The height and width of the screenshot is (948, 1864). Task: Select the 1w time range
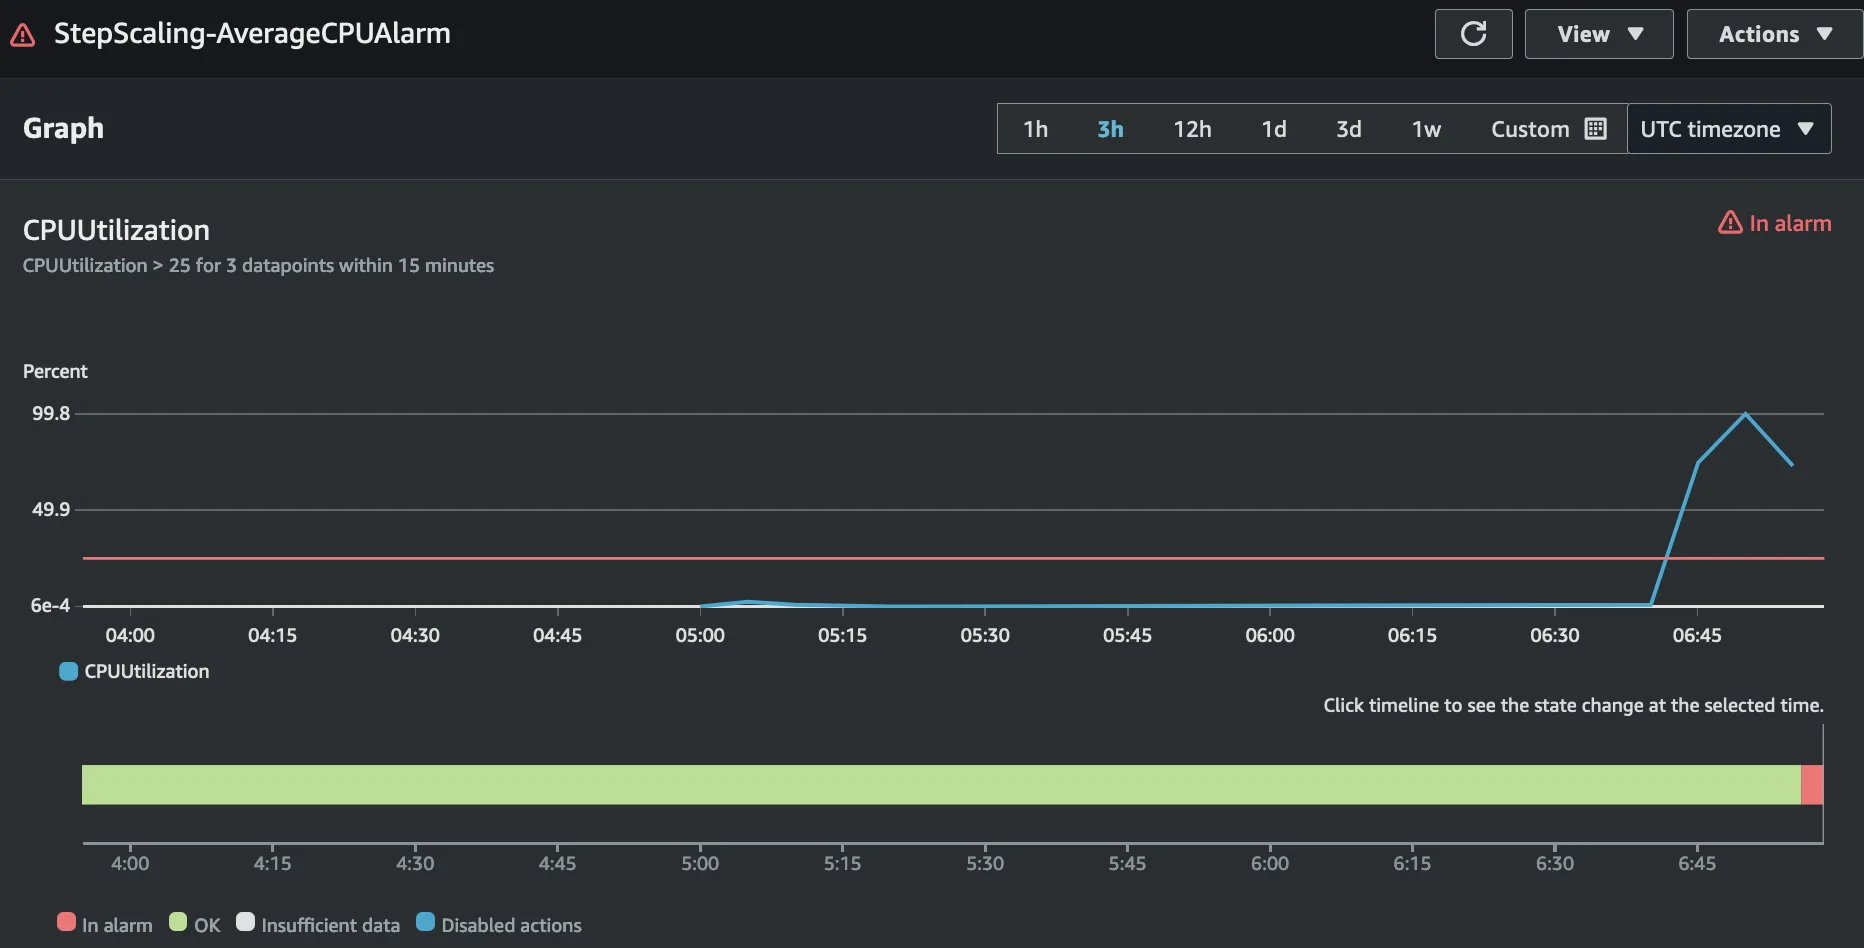pyautogui.click(x=1426, y=129)
